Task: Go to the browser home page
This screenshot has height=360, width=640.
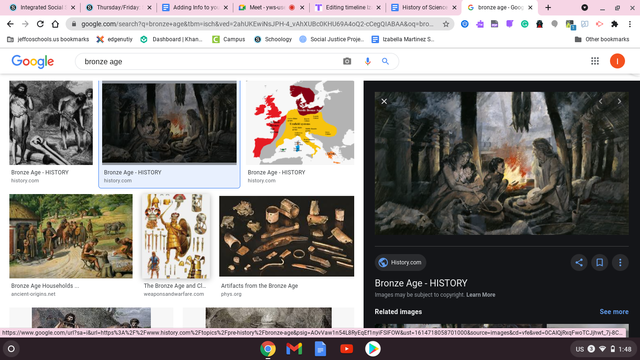Action: pyautogui.click(x=55, y=24)
